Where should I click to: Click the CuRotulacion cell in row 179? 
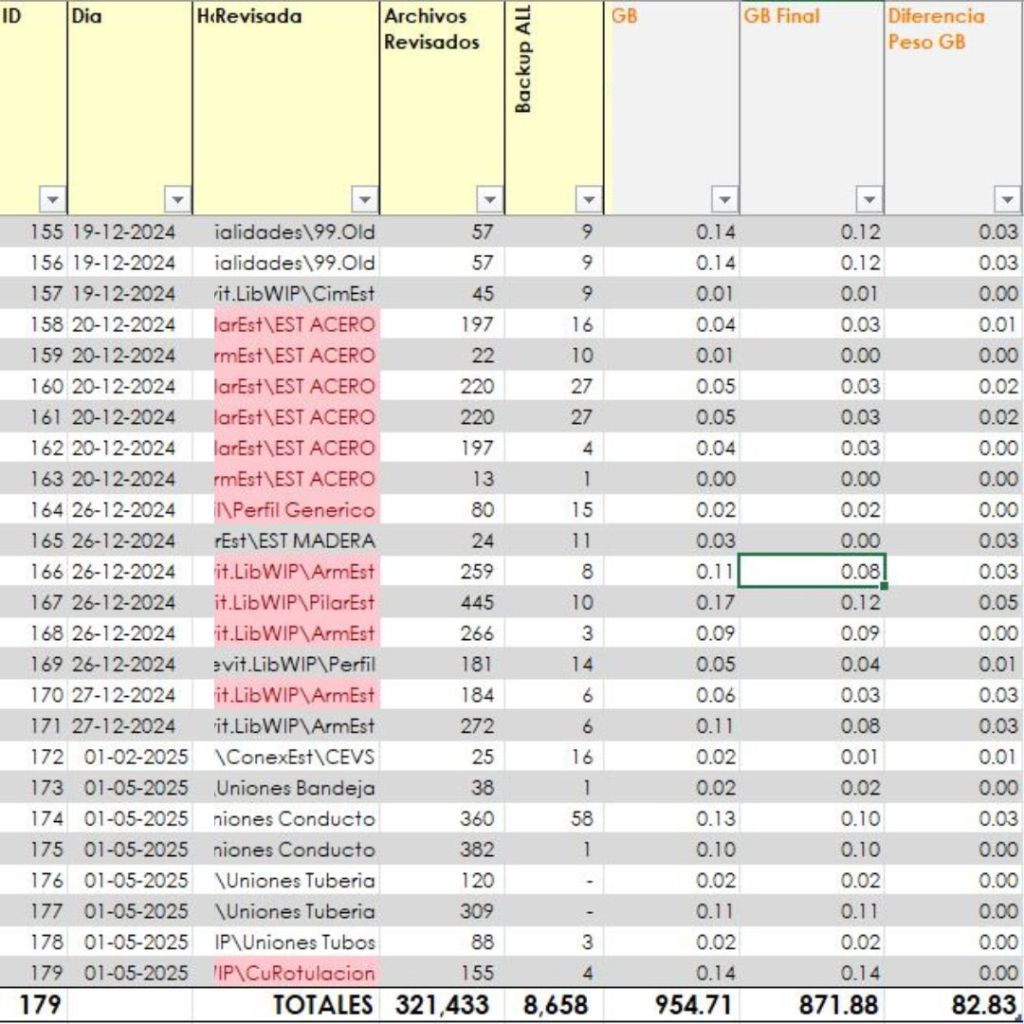pos(296,973)
